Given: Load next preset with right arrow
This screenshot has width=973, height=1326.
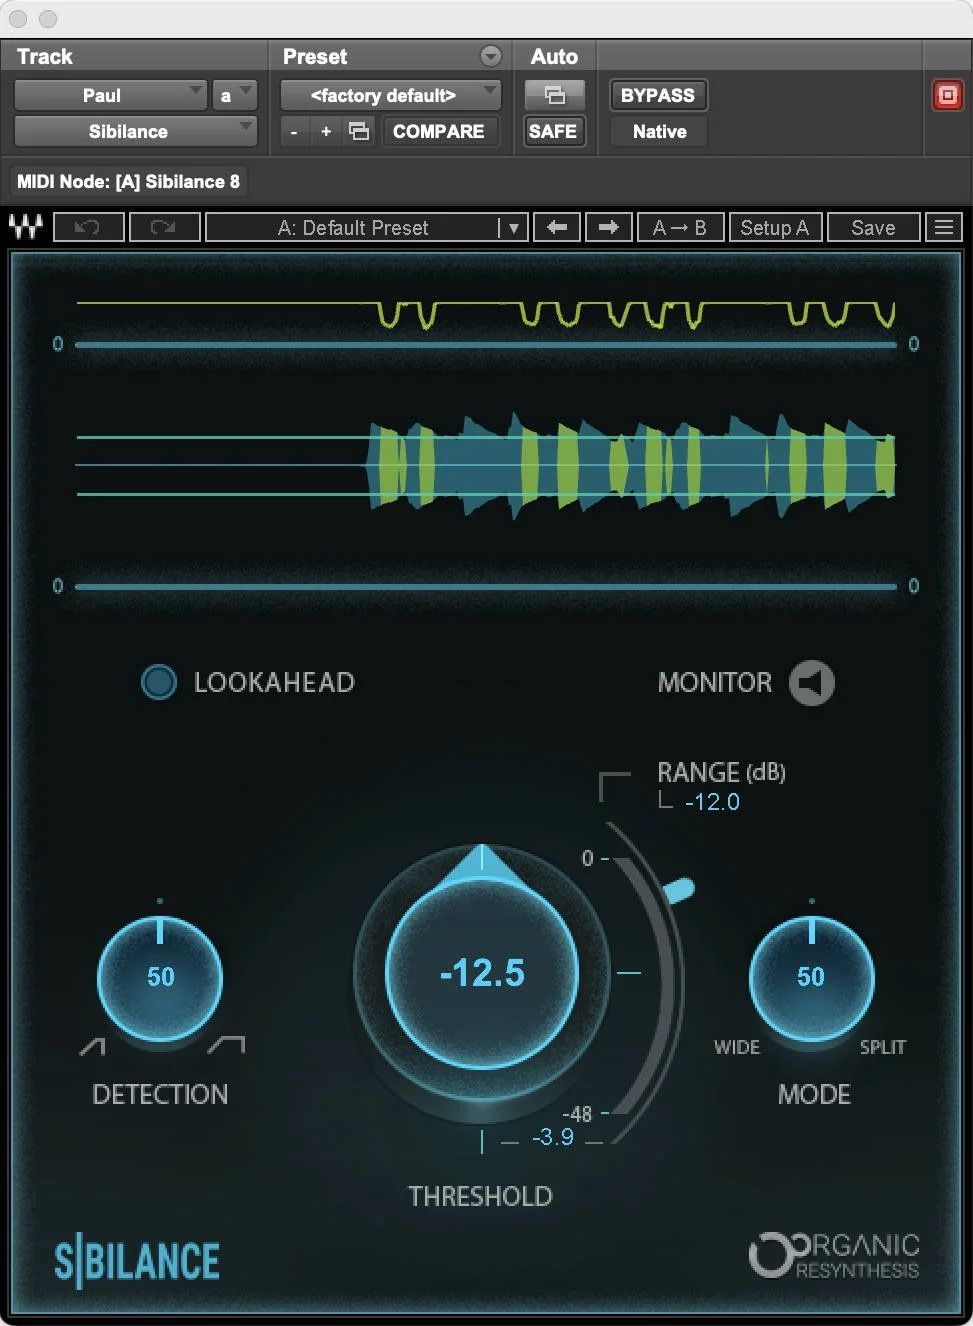Looking at the screenshot, I should pyautogui.click(x=608, y=228).
